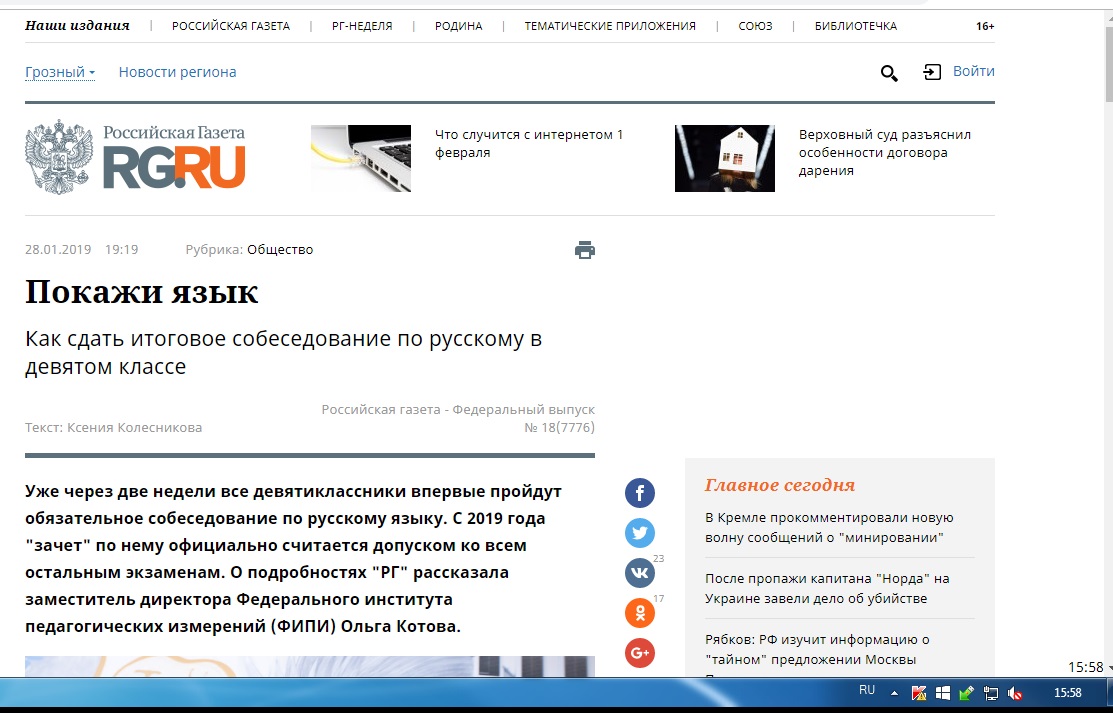Click the Kaspersky tray icon

pyautogui.click(x=918, y=692)
